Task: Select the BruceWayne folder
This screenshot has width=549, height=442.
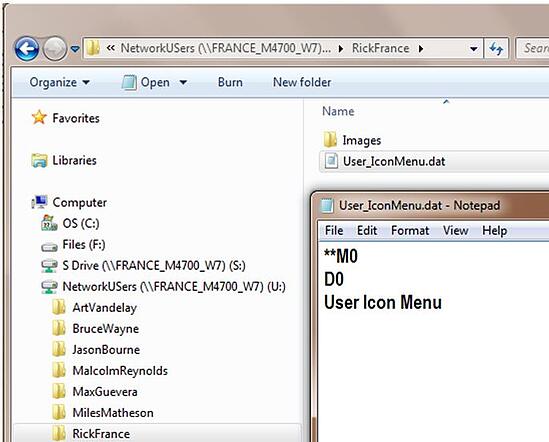Action: pyautogui.click(x=95, y=329)
